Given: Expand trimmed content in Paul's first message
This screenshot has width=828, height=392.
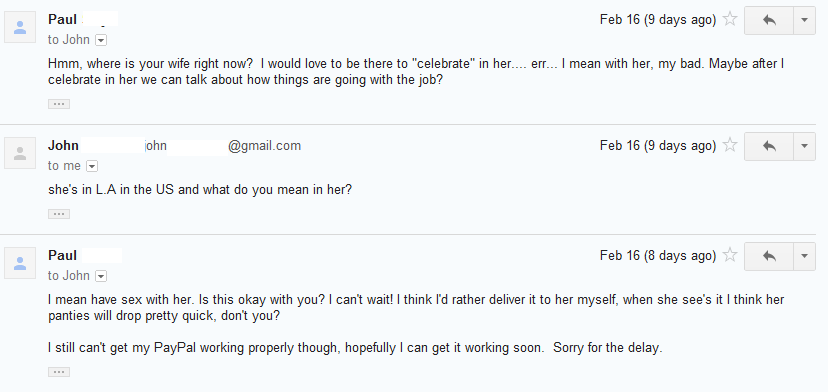Looking at the screenshot, I should tap(59, 104).
